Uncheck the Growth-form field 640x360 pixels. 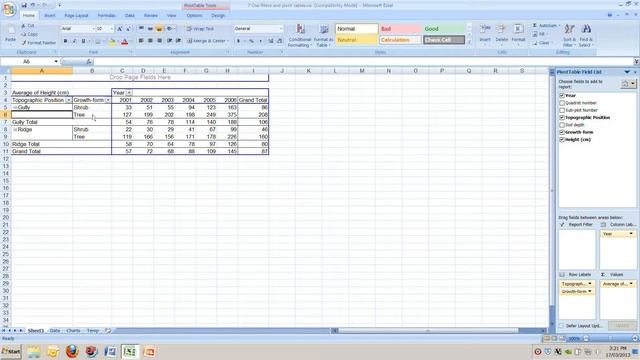pyautogui.click(x=562, y=132)
